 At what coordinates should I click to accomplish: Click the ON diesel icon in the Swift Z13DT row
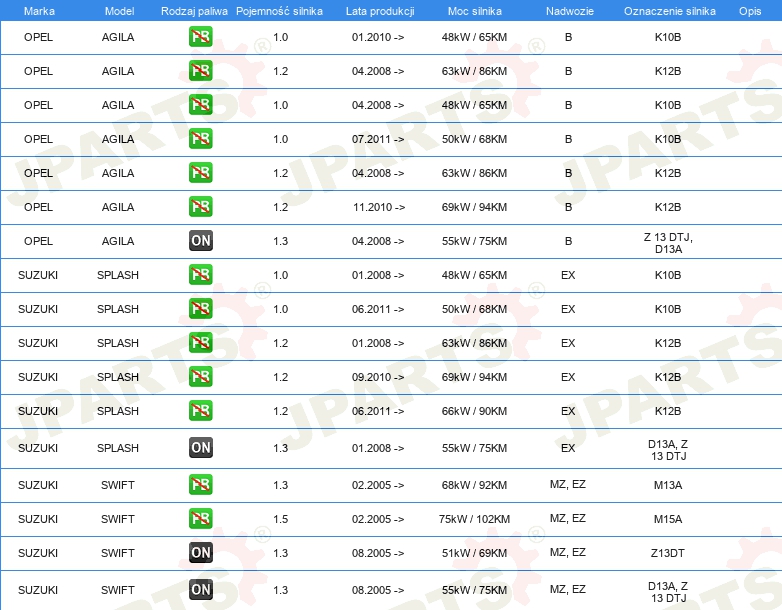point(200,553)
